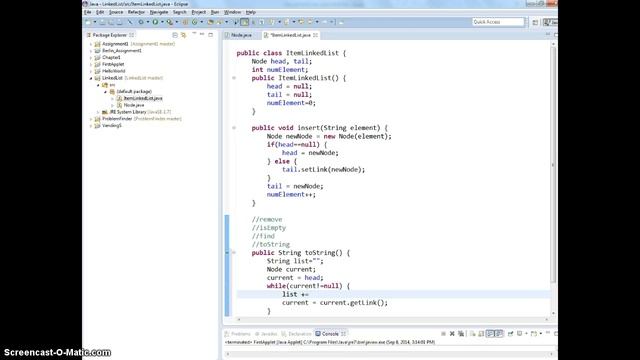Select ItemLinkedList.java in Package Explorer
Viewport: 640px width, 360px height.
click(x=143, y=98)
